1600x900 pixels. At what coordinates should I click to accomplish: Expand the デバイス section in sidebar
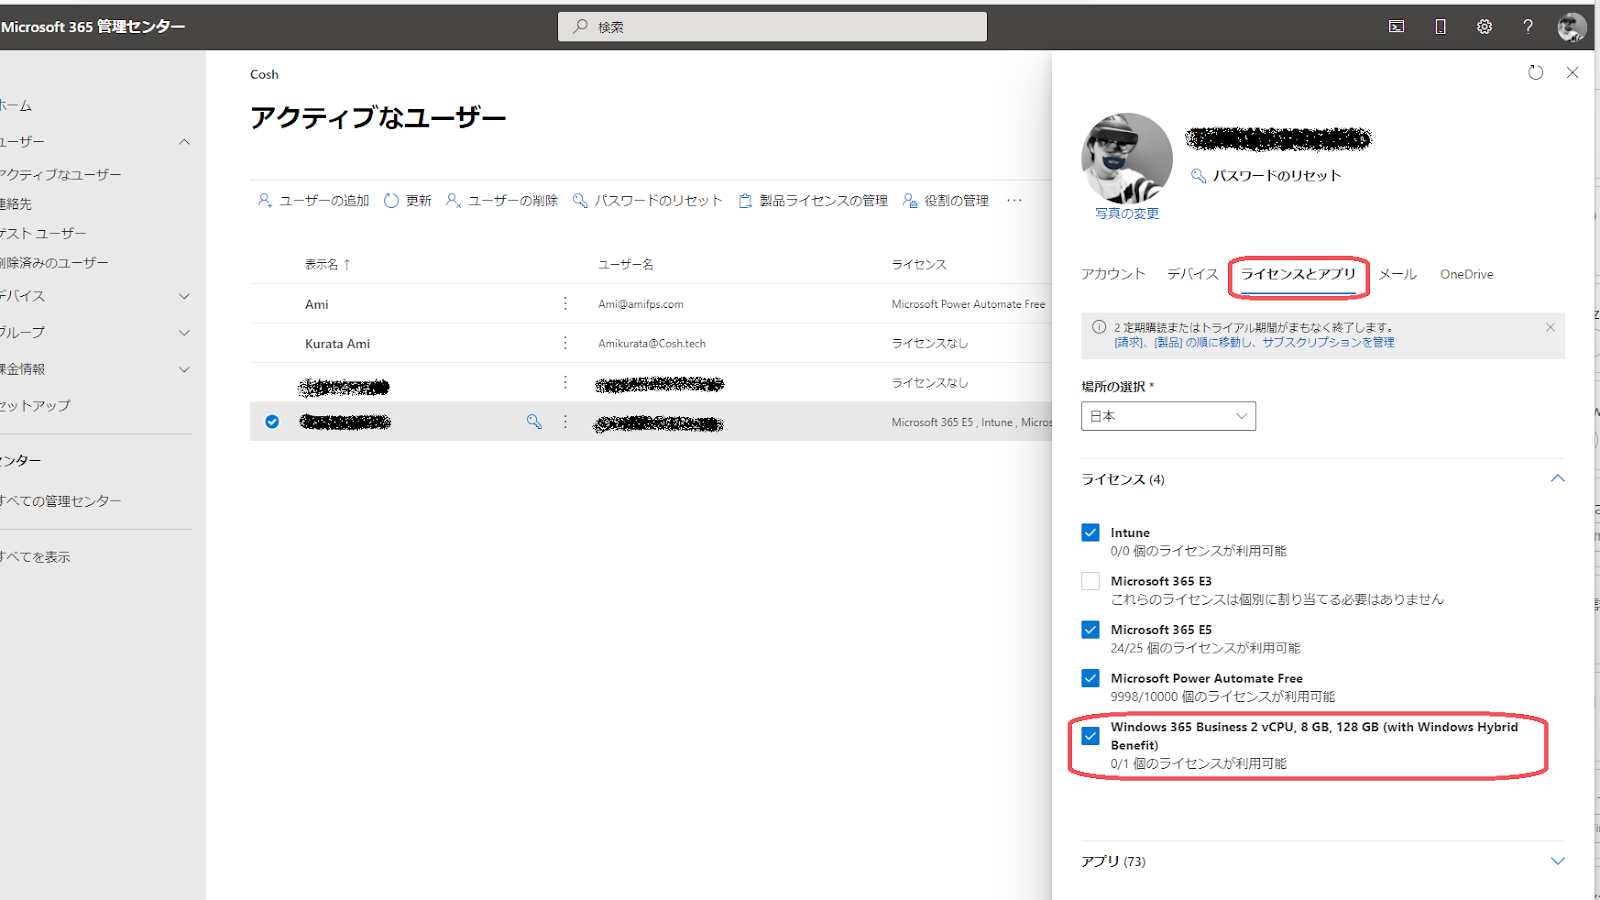(184, 296)
